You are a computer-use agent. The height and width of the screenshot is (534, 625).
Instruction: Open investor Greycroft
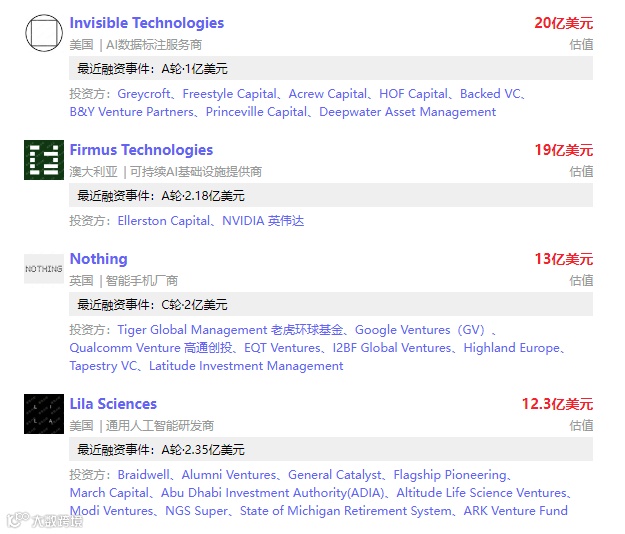pos(143,94)
